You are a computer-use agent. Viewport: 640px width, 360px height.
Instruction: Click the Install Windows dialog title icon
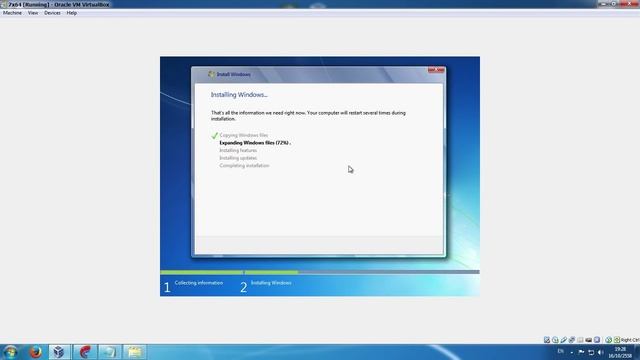[x=211, y=74]
